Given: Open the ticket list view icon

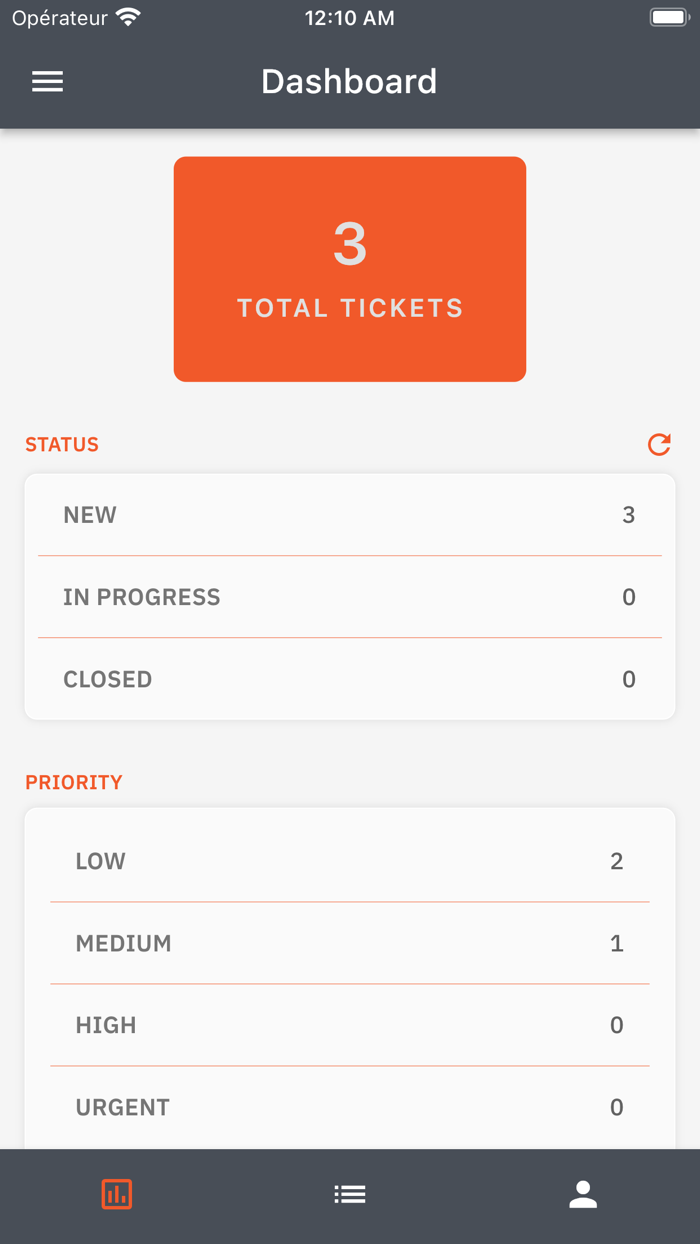Looking at the screenshot, I should (350, 1194).
